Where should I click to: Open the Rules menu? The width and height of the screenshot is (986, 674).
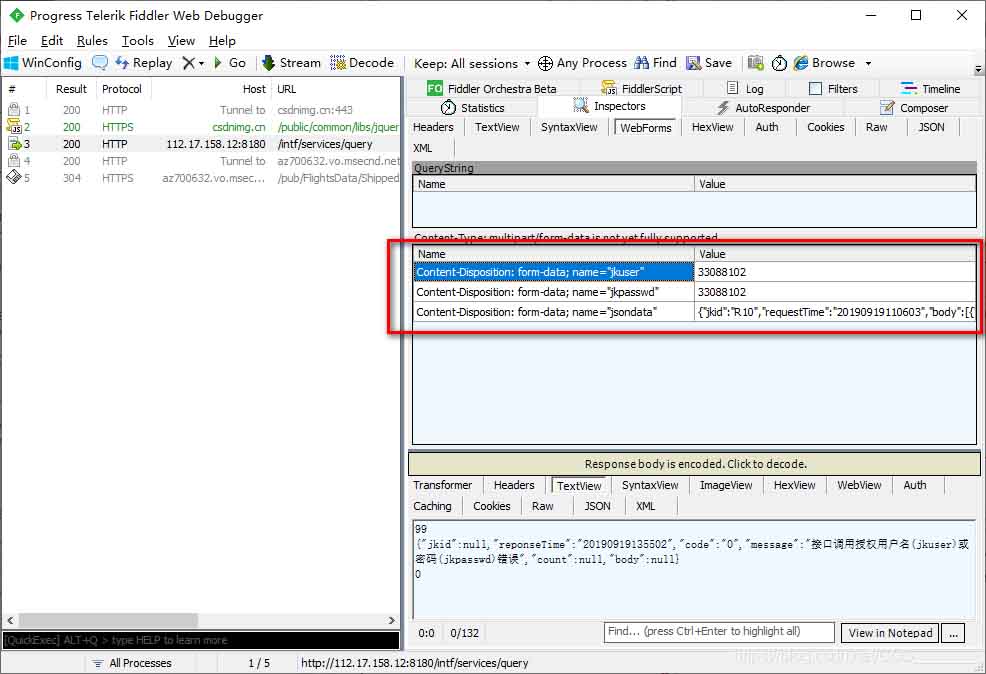click(x=92, y=40)
